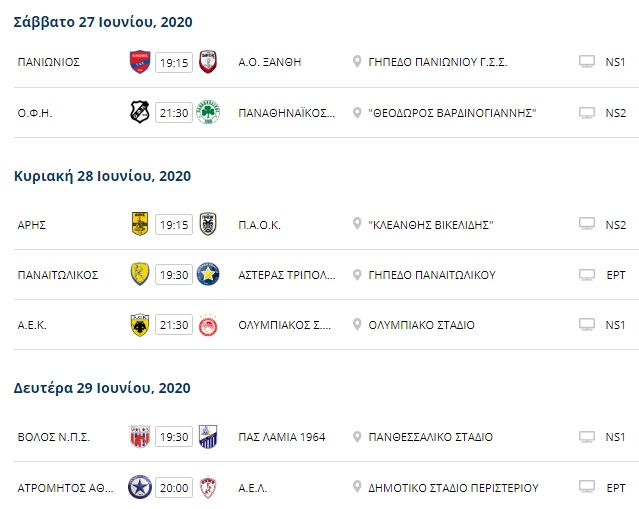Screen dimensions: 639x509
Task: Click the Aris yellow team crest
Action: [140, 223]
